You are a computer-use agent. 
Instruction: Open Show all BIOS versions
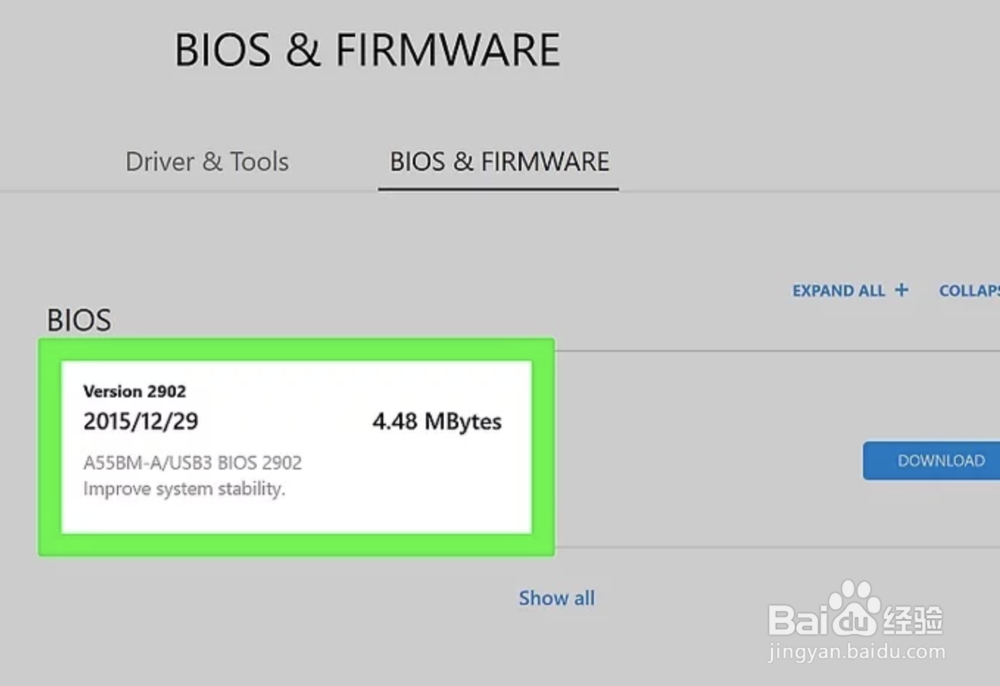pos(557,597)
